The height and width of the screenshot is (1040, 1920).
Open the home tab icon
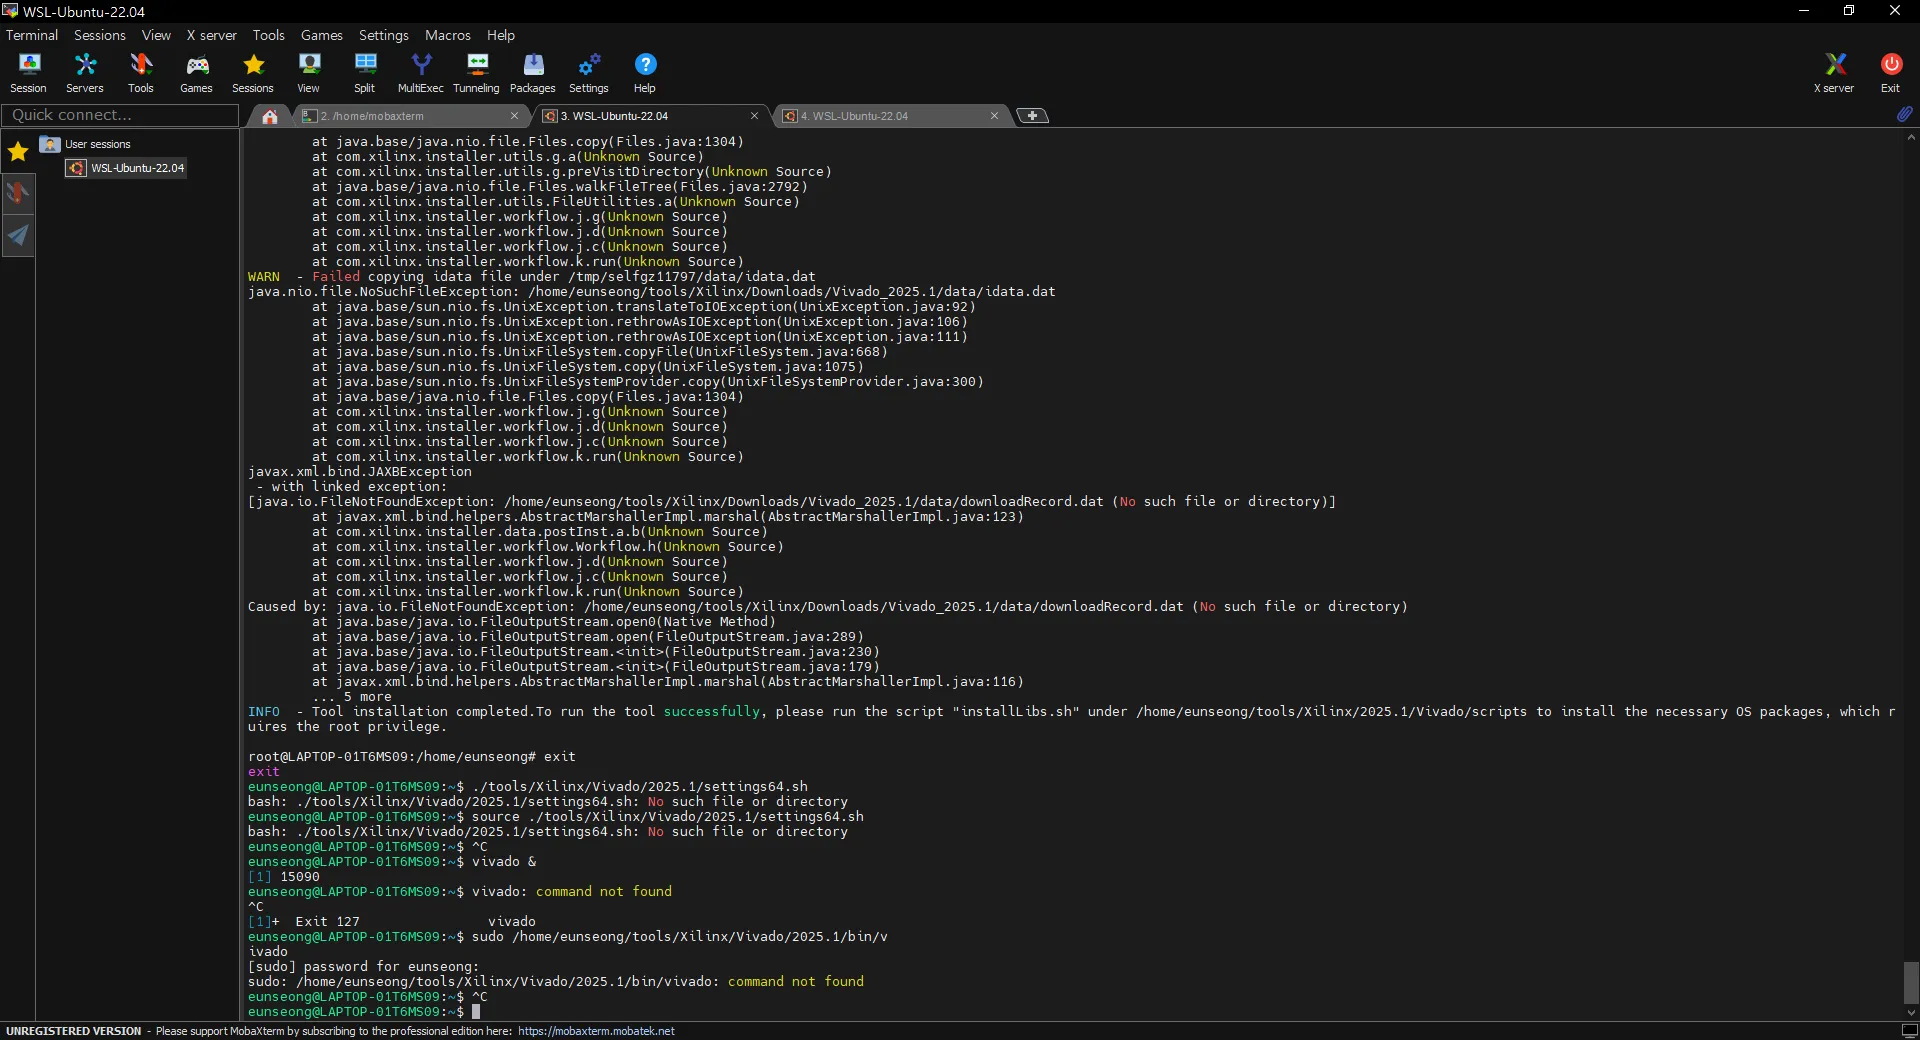[269, 116]
